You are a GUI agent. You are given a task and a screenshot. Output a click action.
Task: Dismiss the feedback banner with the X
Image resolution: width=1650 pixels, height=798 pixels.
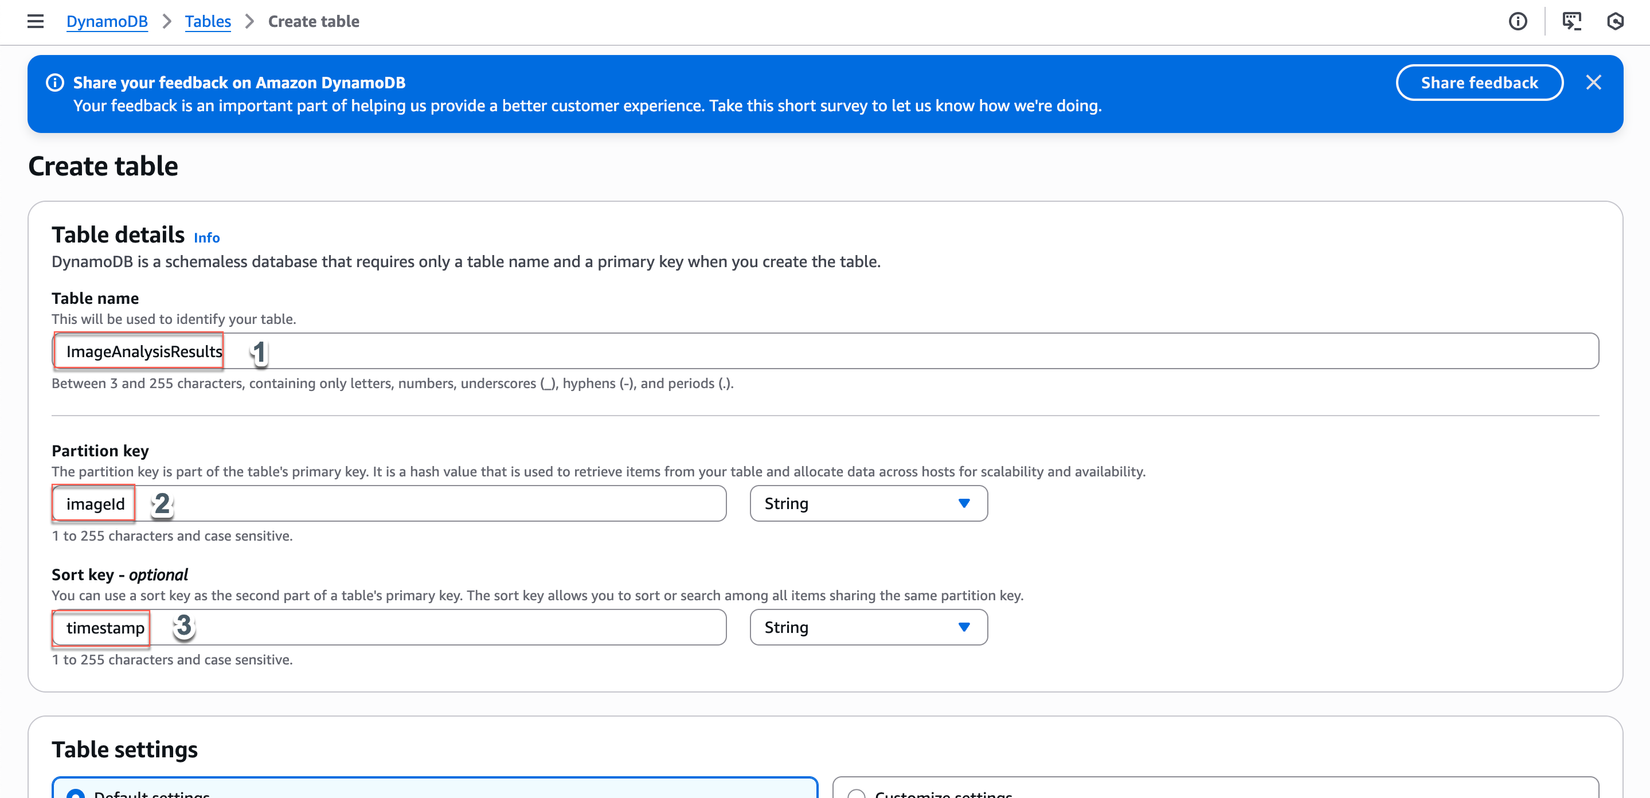pyautogui.click(x=1593, y=83)
